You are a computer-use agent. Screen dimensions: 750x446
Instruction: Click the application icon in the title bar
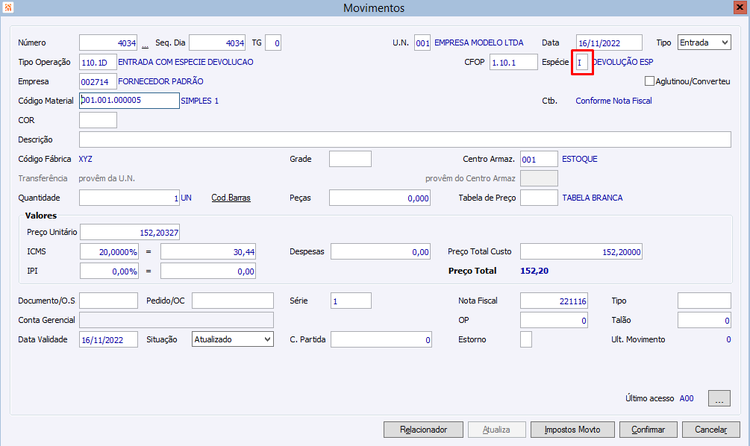[8, 7]
